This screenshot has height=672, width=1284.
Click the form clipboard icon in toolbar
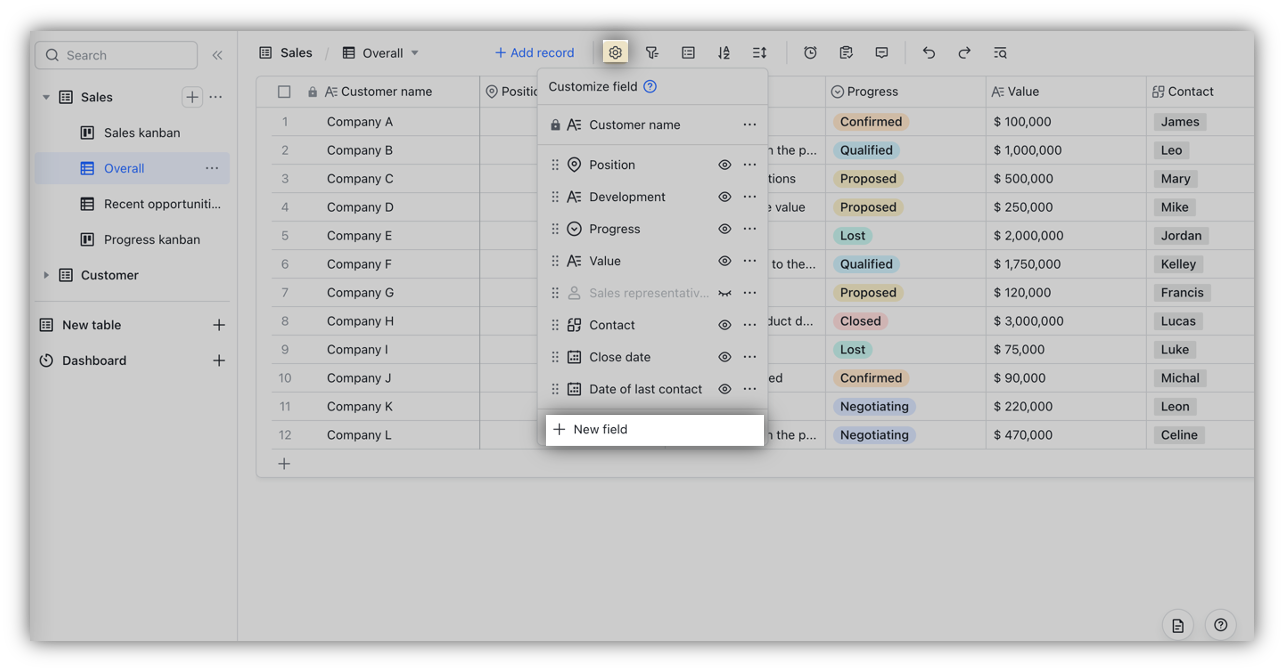click(x=846, y=52)
